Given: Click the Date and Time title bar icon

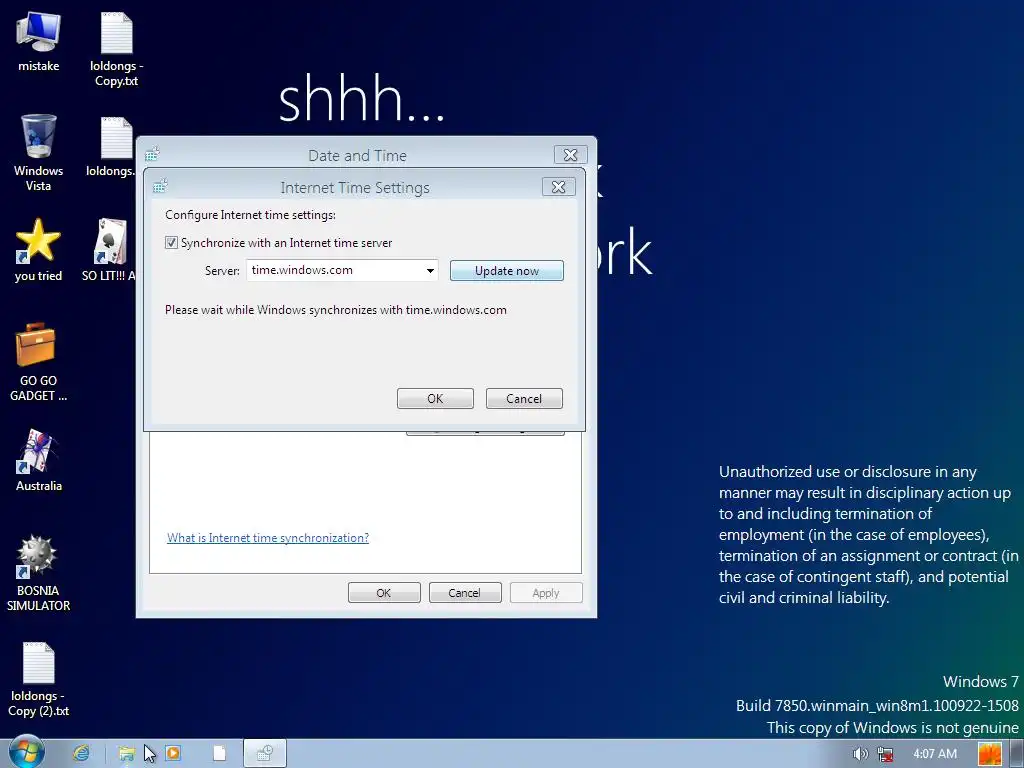Looking at the screenshot, I should [x=152, y=154].
